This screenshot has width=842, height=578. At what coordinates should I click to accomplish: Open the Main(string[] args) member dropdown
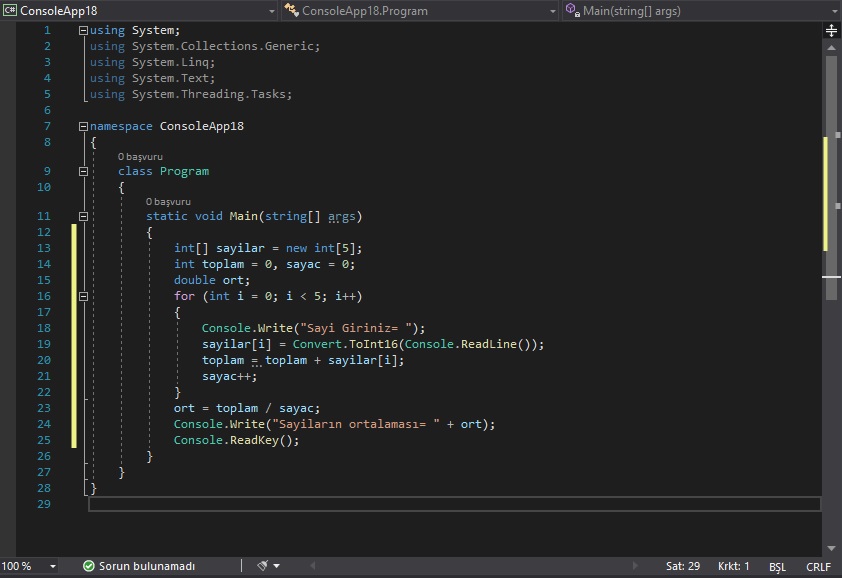834,11
